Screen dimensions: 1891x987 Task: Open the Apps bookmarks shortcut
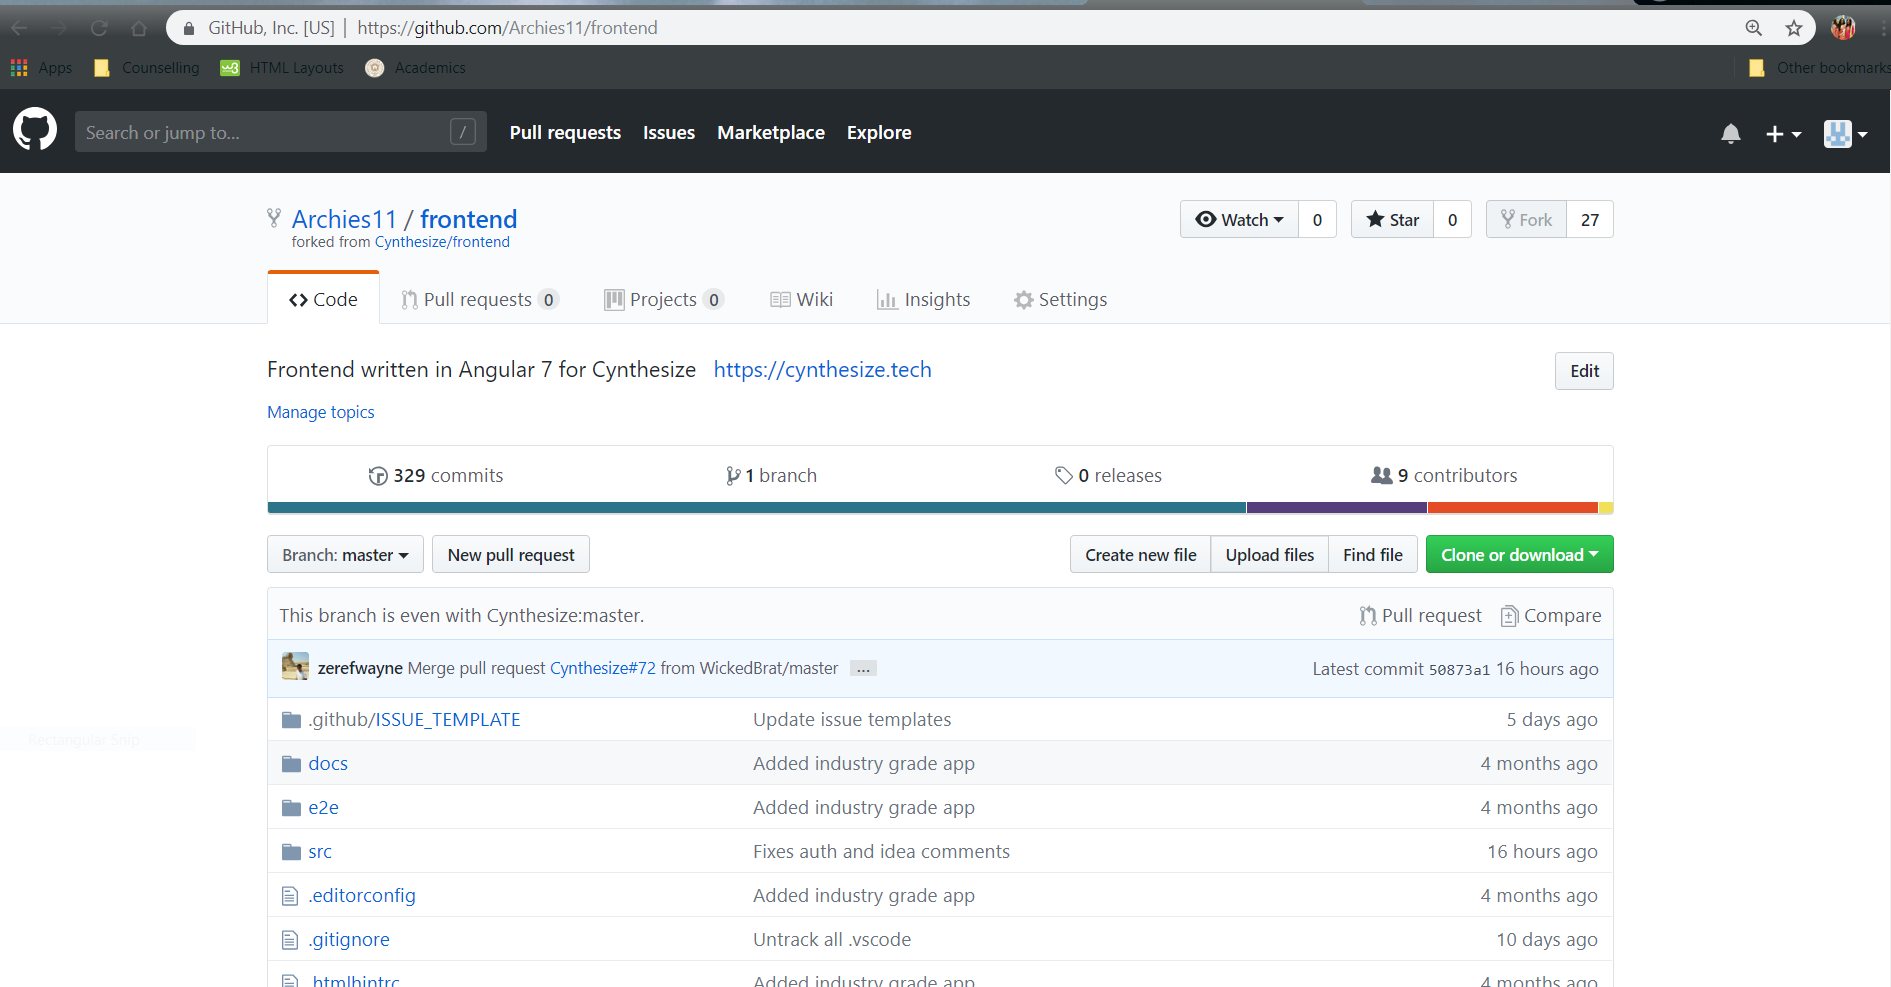42,68
